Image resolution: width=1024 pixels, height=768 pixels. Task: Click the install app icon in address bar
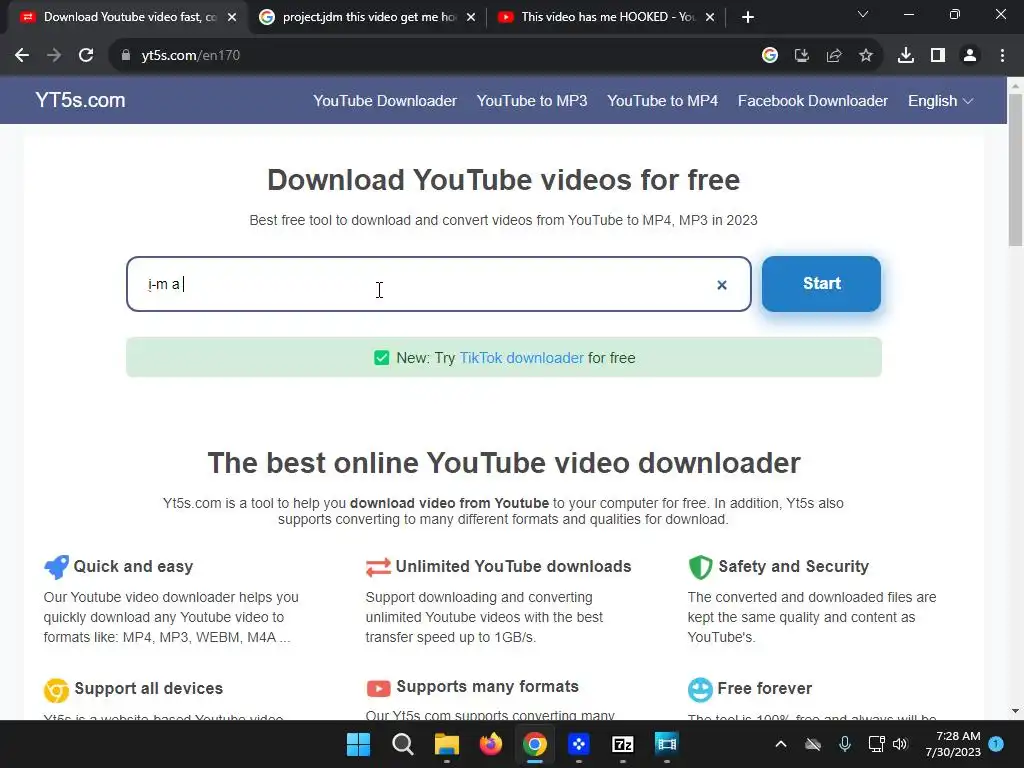coord(802,56)
